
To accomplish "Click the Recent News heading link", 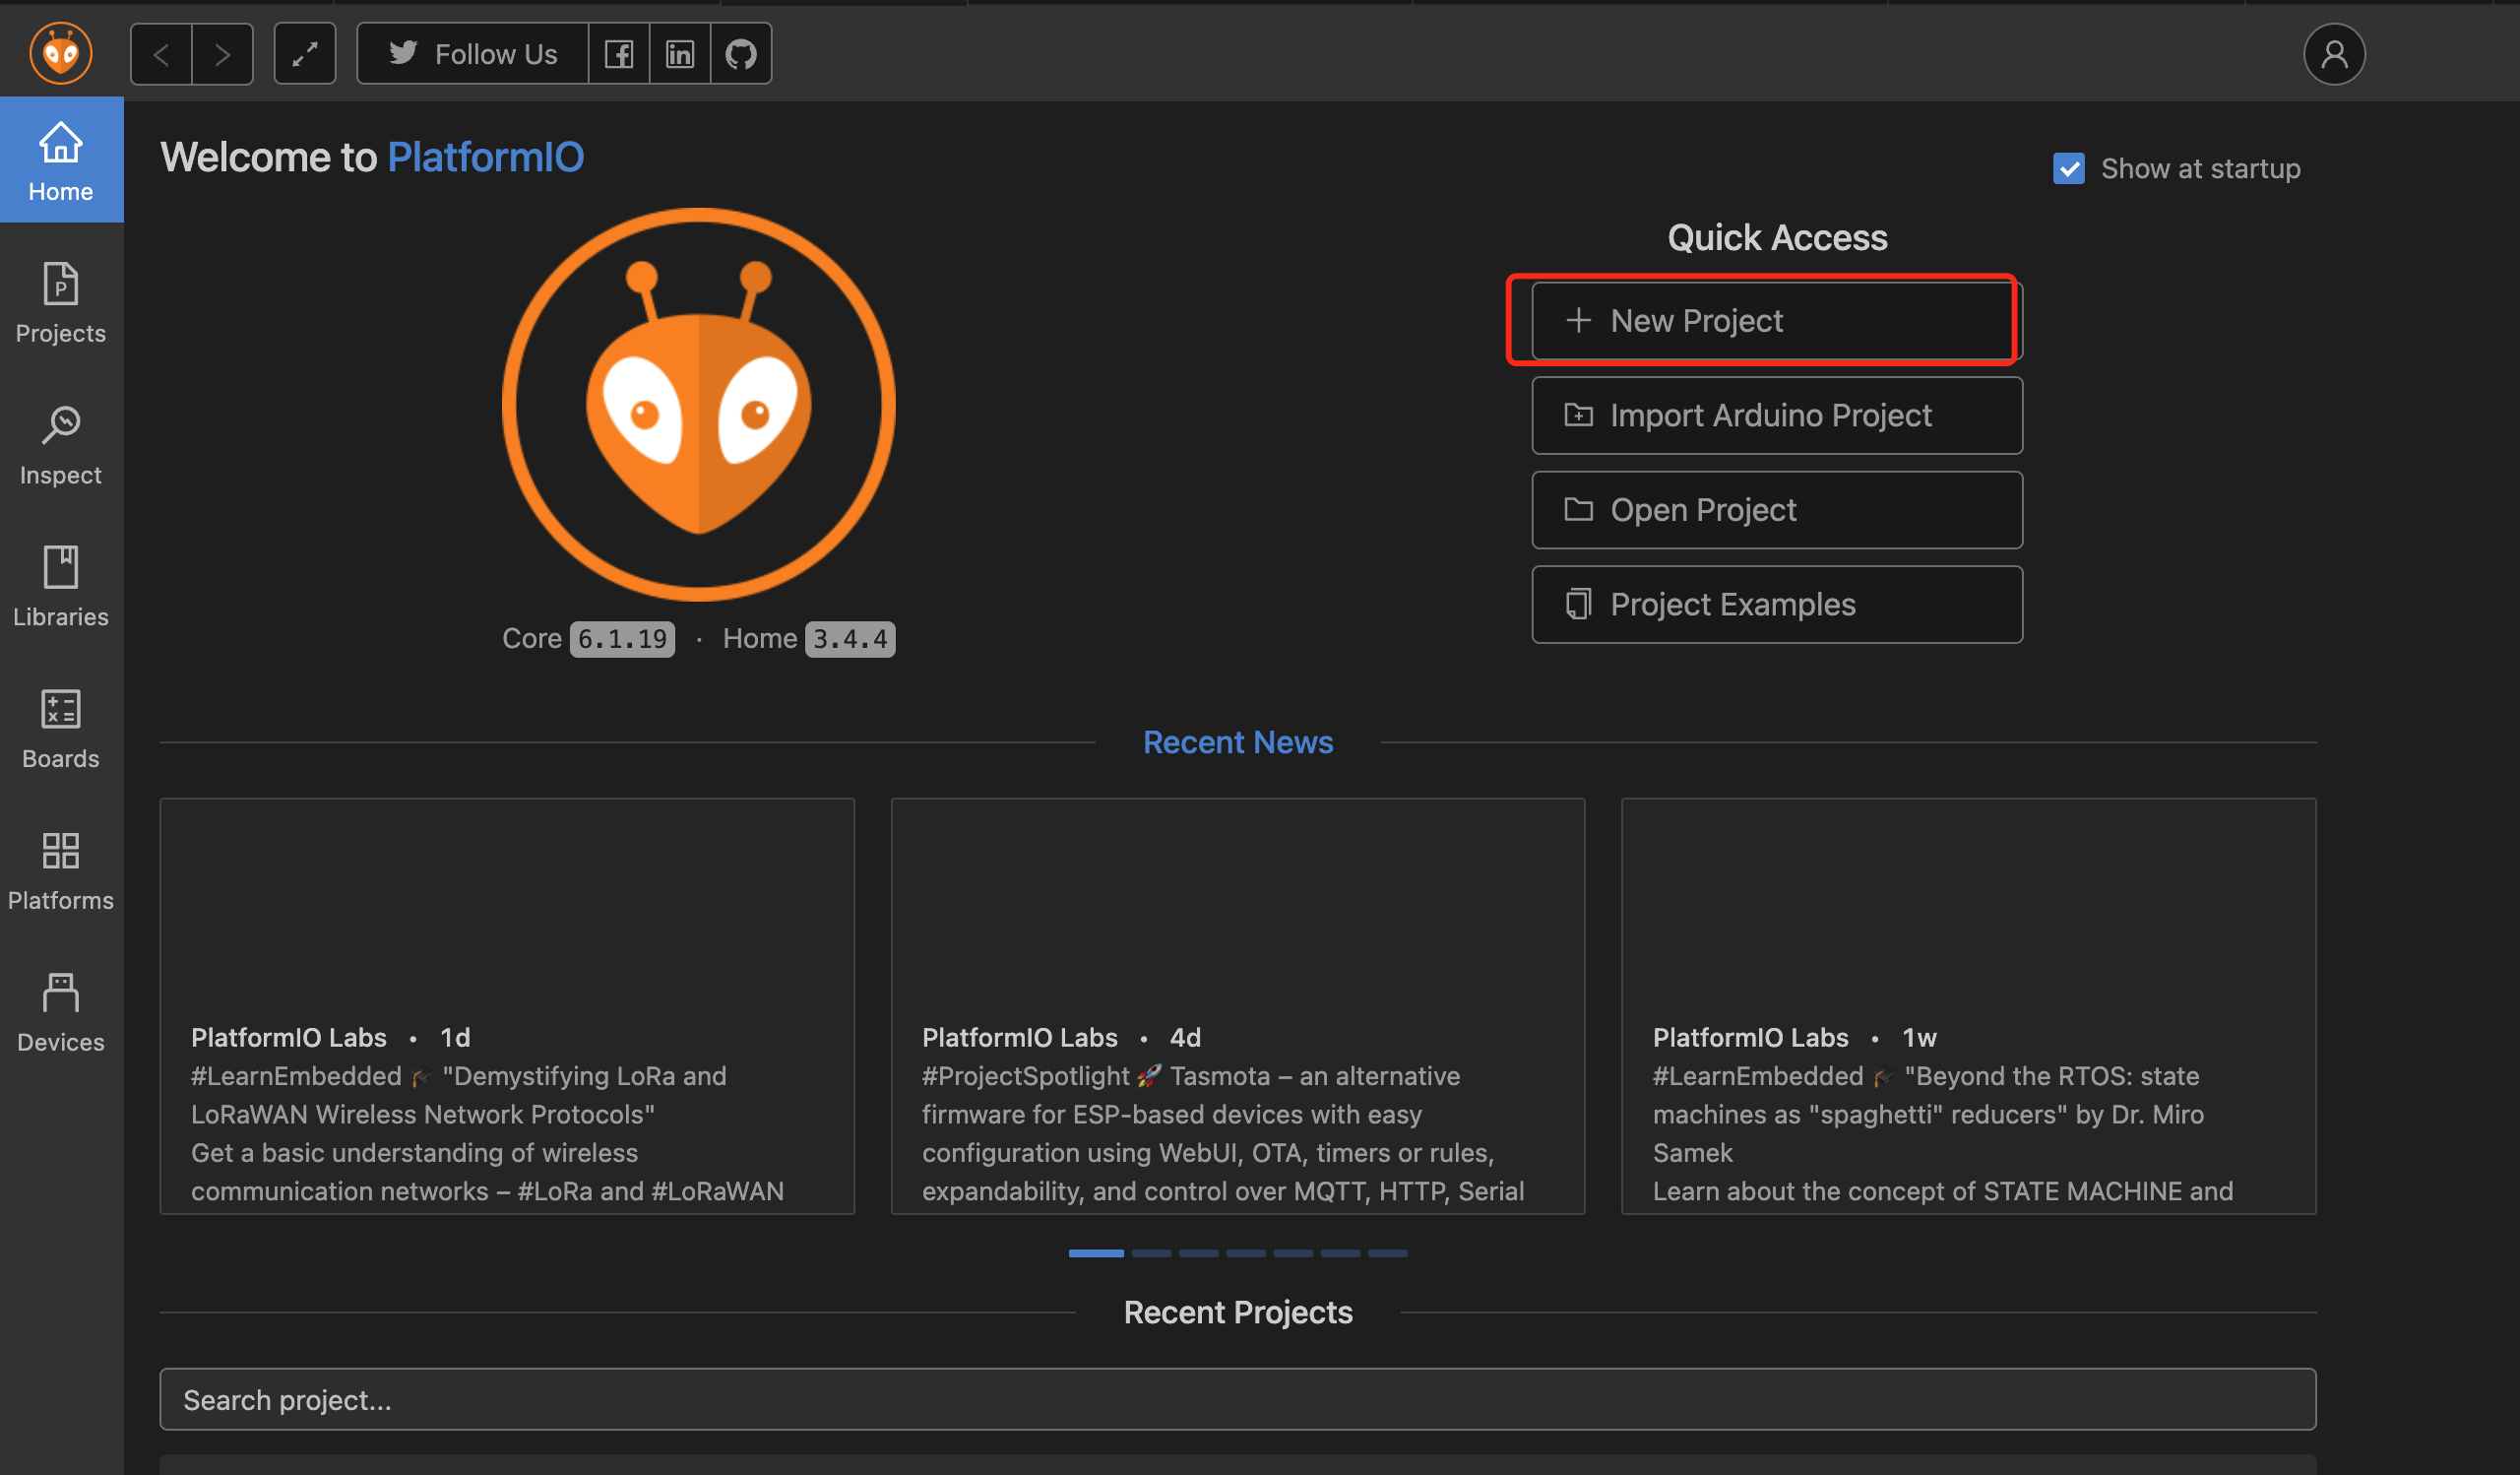I will [x=1238, y=742].
